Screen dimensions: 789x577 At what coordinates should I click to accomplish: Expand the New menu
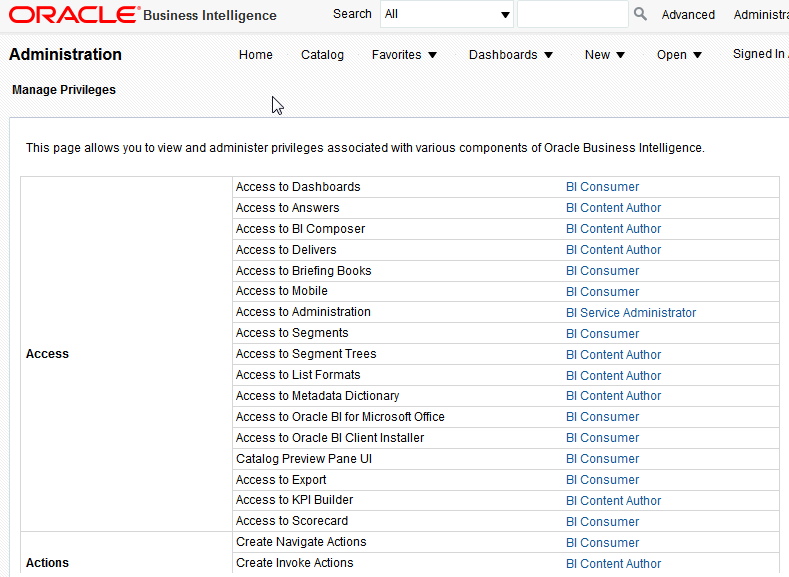(x=604, y=54)
